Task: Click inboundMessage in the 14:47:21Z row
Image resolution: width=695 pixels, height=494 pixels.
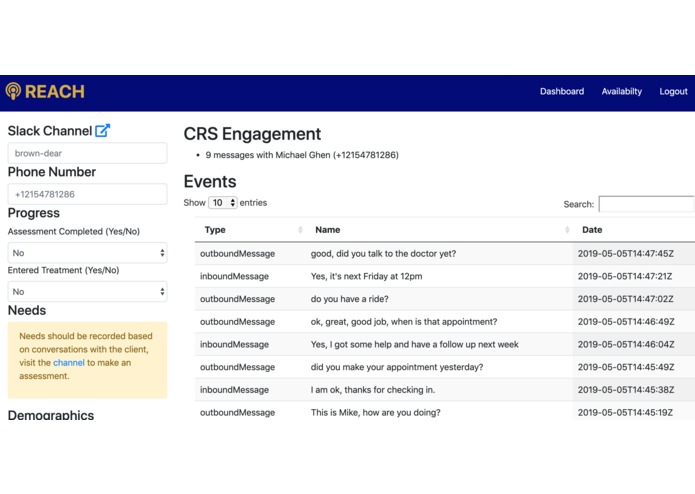Action: point(234,276)
